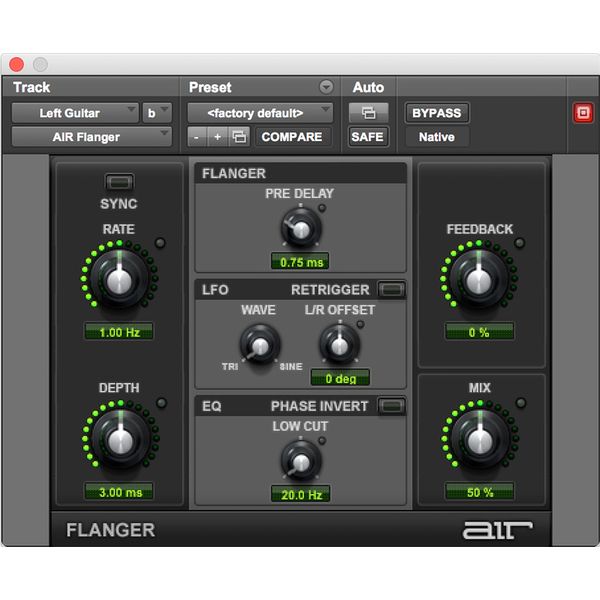Click the PRE DELAY automation indicator LED
The width and height of the screenshot is (600, 600).
tap(322, 208)
